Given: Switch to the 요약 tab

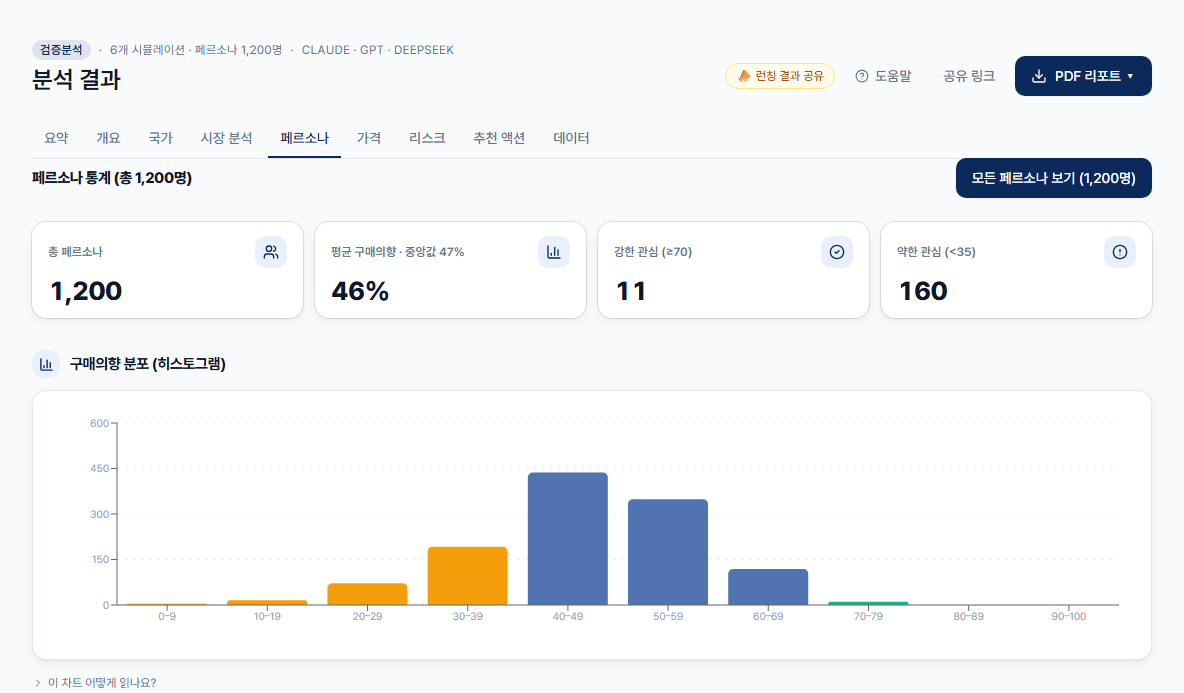Looking at the screenshot, I should [56, 138].
